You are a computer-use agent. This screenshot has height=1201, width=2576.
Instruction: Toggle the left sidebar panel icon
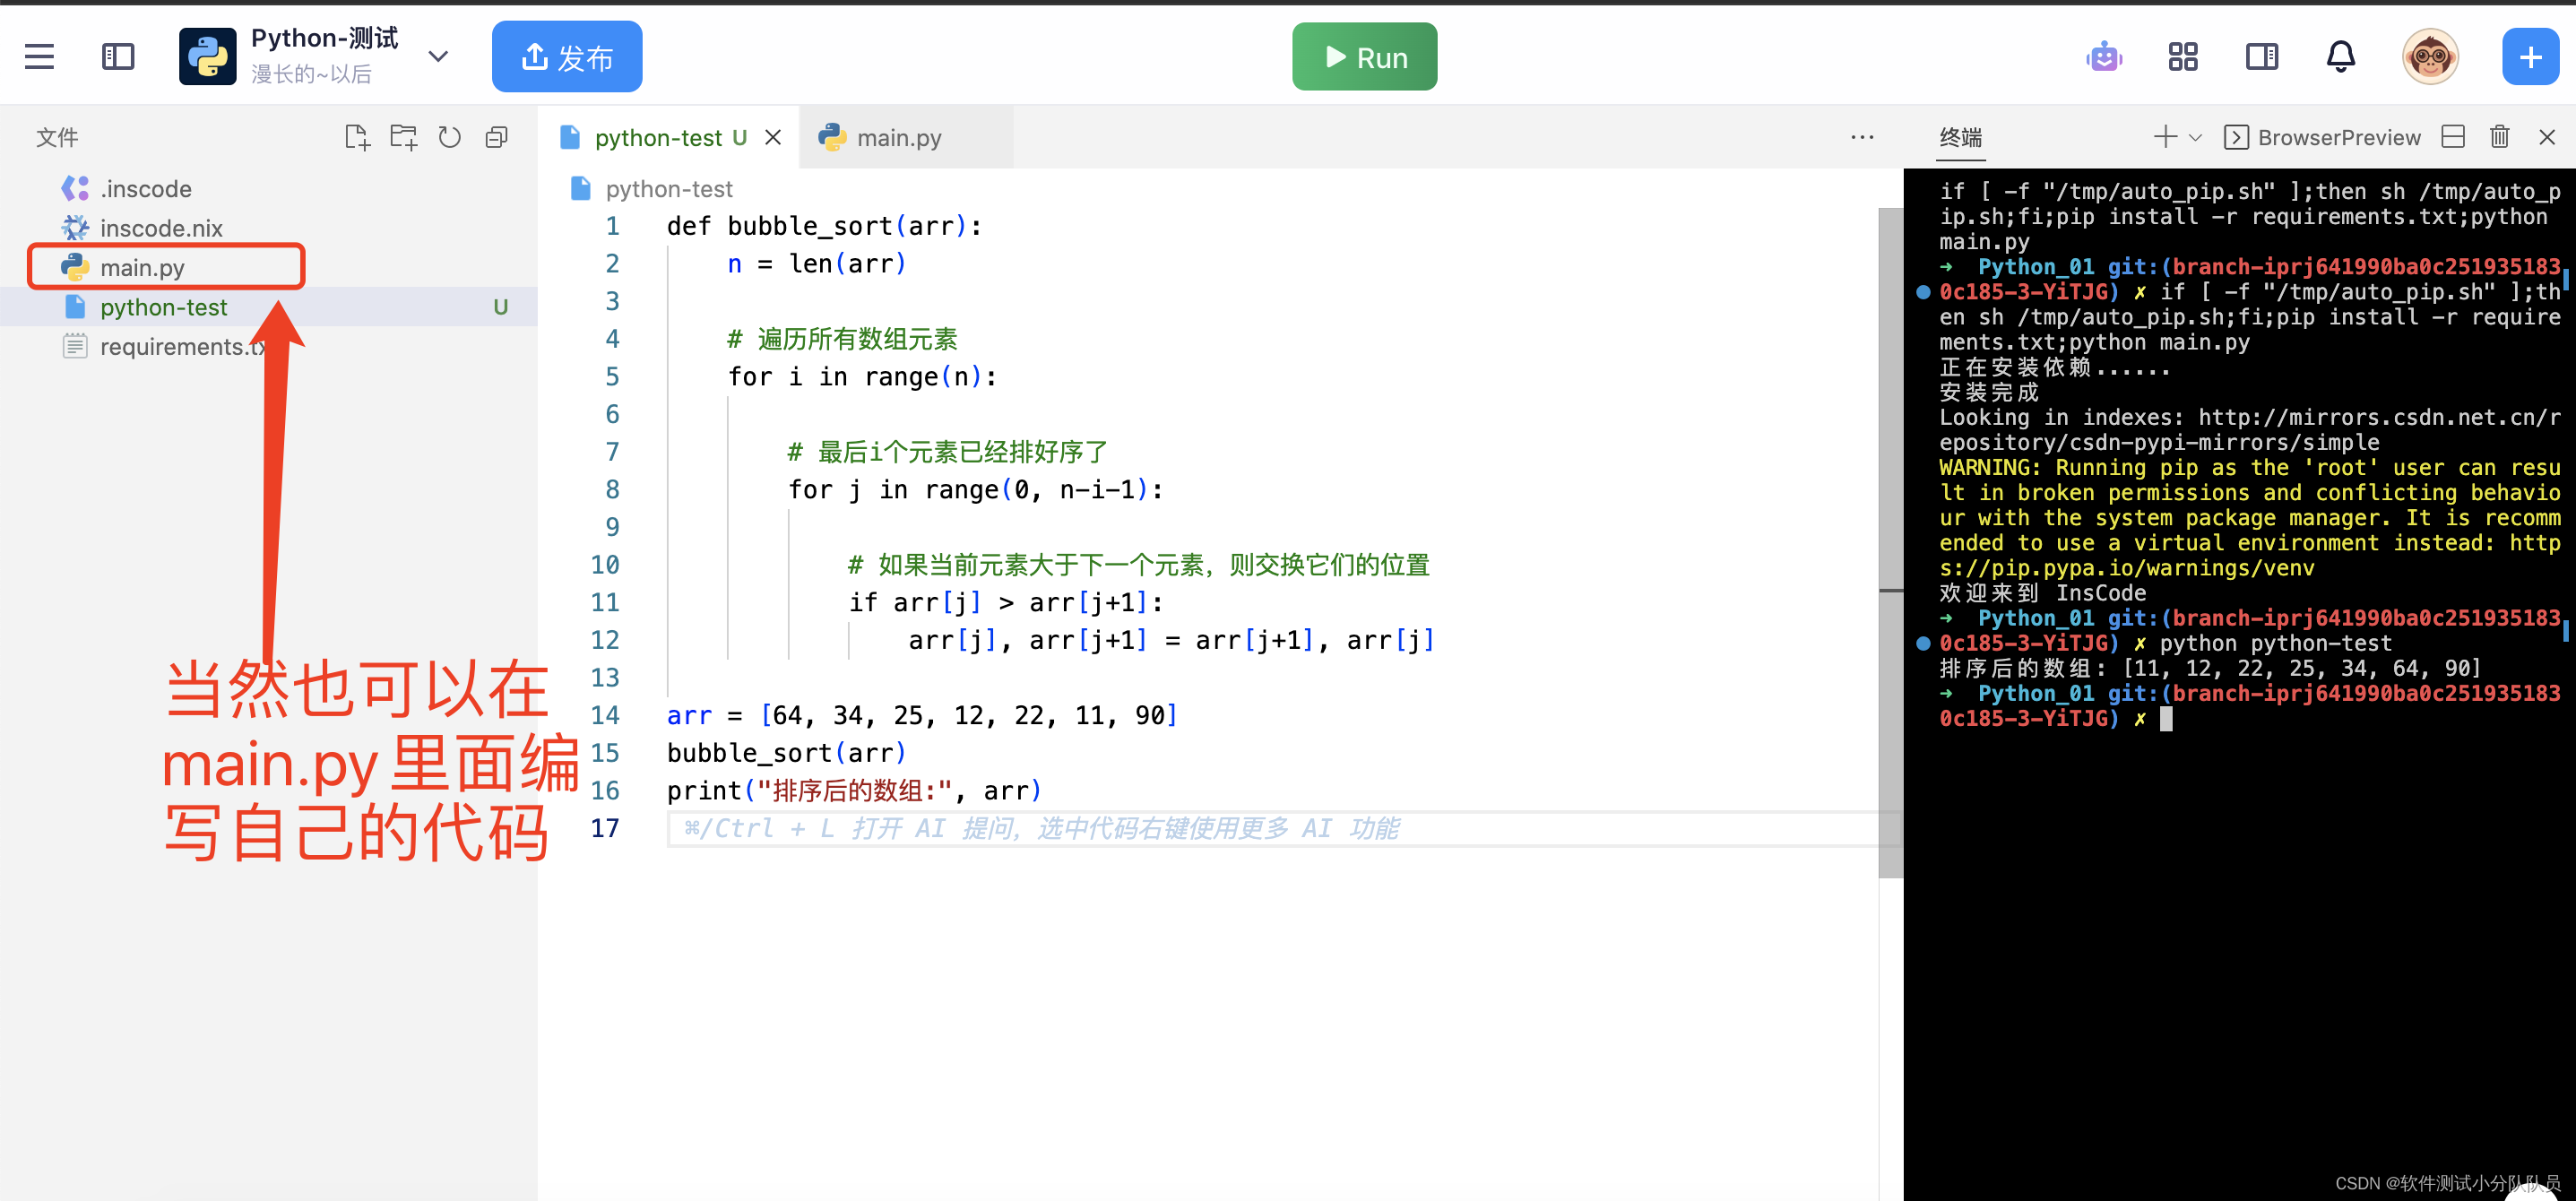click(x=118, y=57)
